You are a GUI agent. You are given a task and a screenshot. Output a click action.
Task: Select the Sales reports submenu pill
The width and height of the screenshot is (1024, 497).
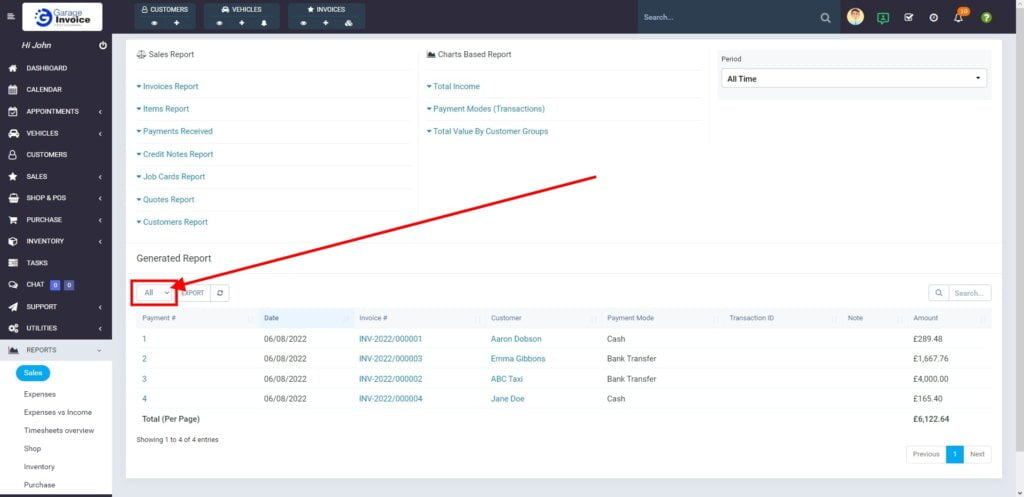(x=33, y=373)
